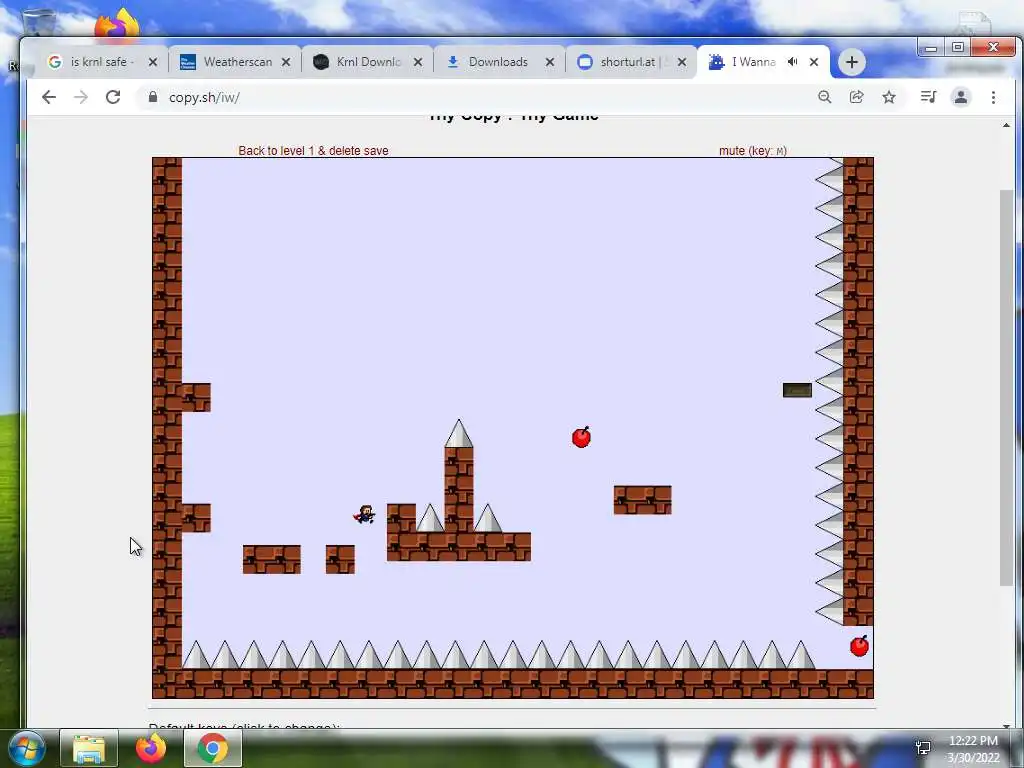This screenshot has width=1024, height=768.
Task: Close the Weatherscan tab
Action: pyautogui.click(x=286, y=62)
